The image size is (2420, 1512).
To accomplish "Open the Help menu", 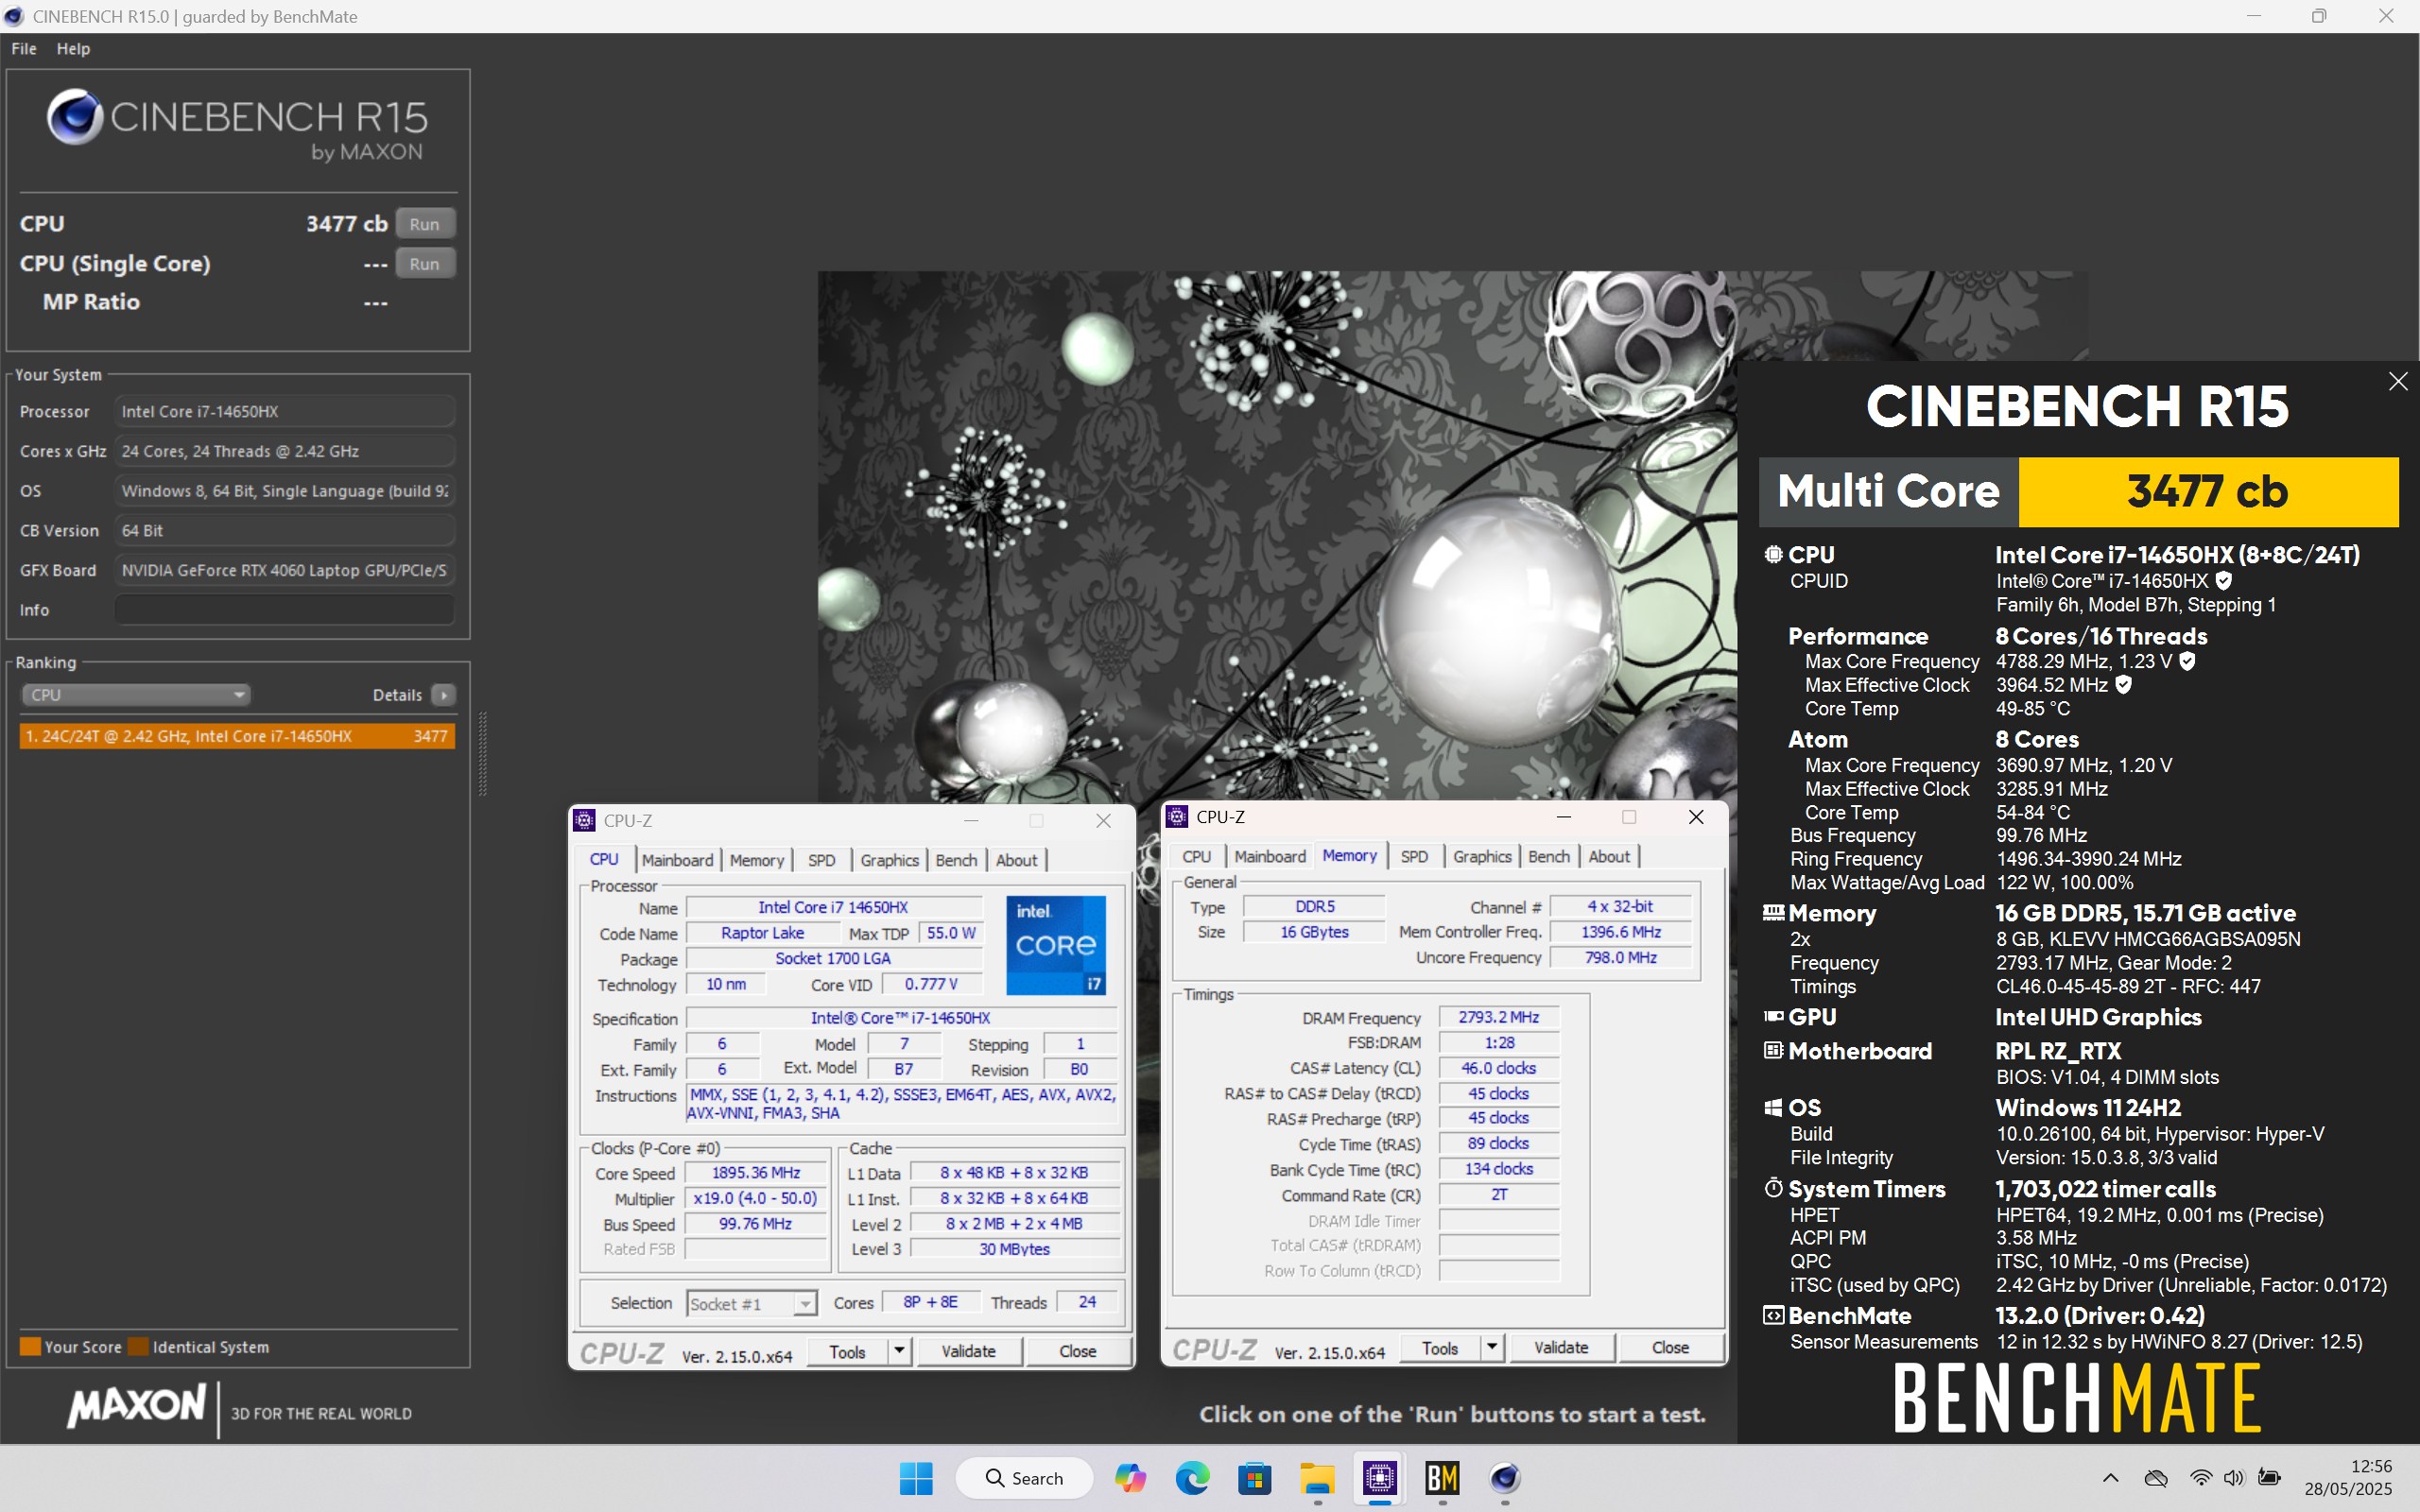I will point(73,48).
